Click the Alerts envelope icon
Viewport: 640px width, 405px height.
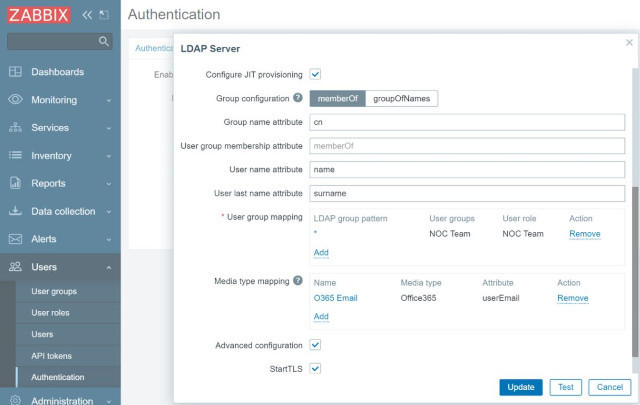tap(15, 239)
